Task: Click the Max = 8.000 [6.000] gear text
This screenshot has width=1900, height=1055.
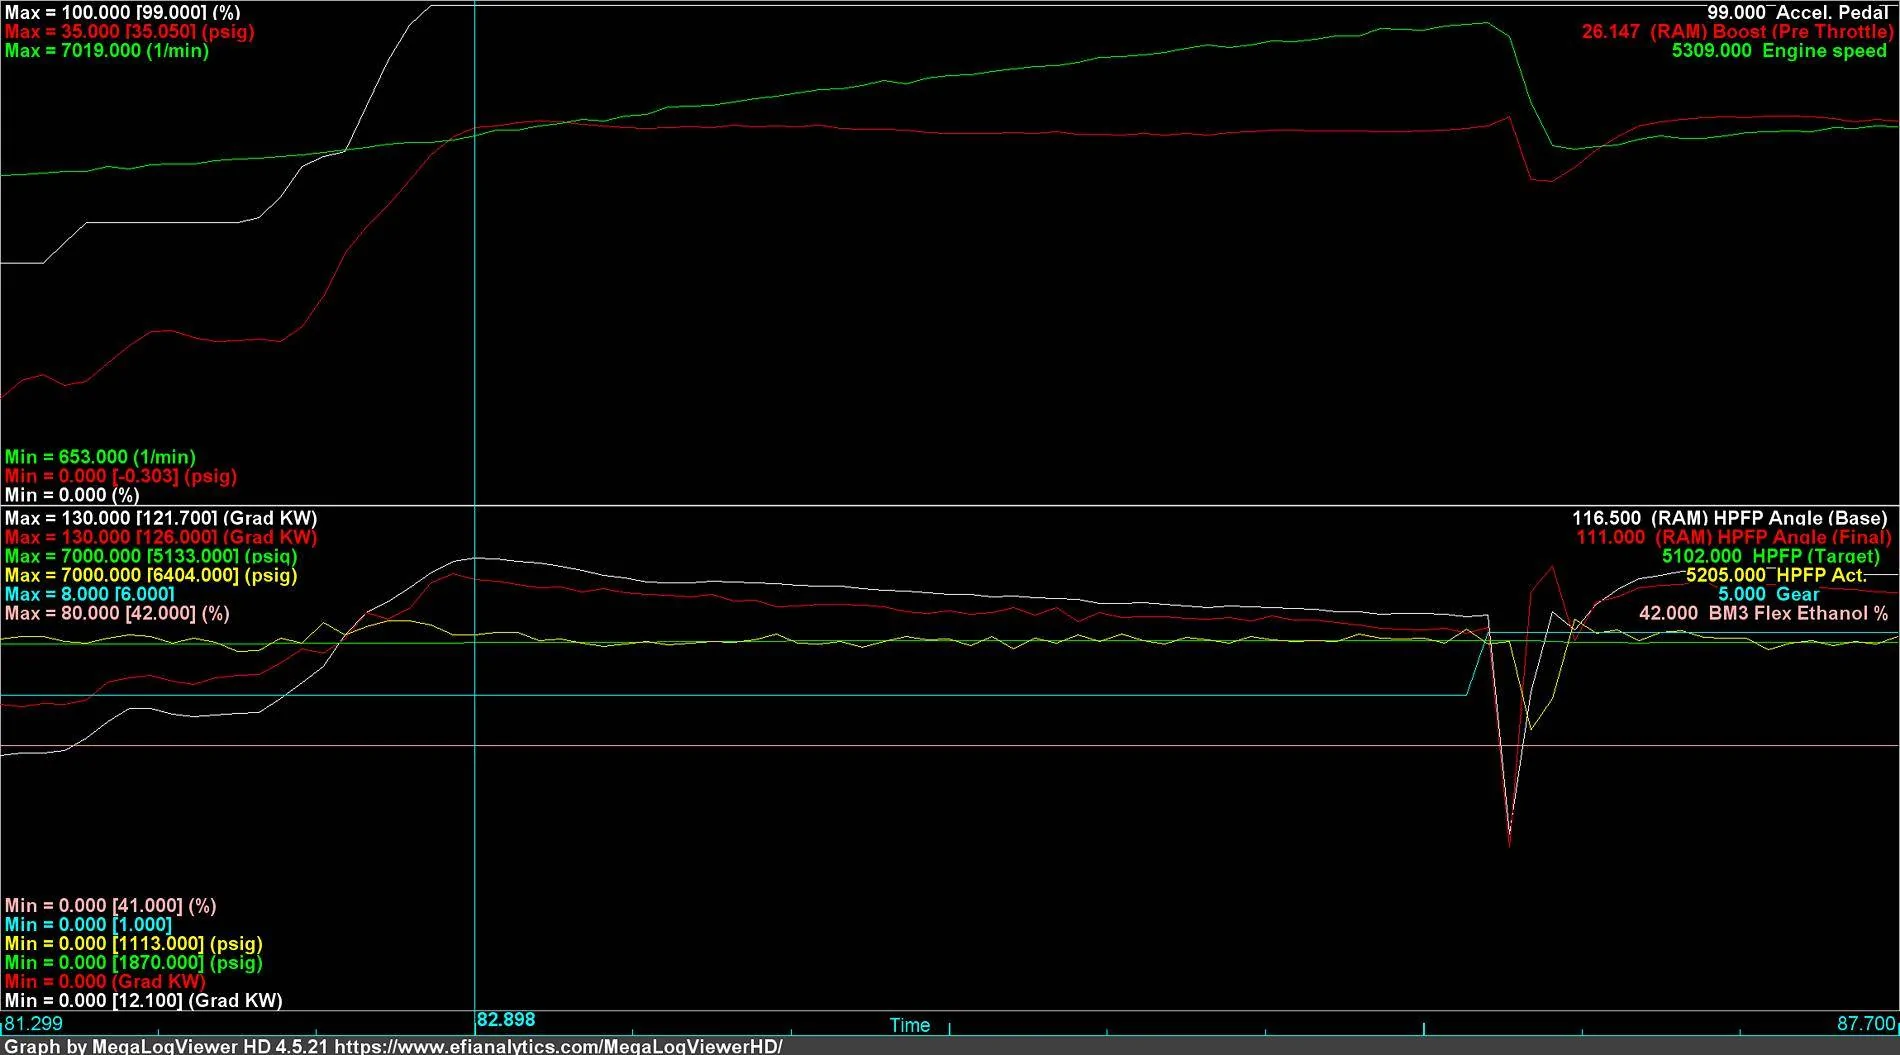Action: pyautogui.click(x=89, y=595)
